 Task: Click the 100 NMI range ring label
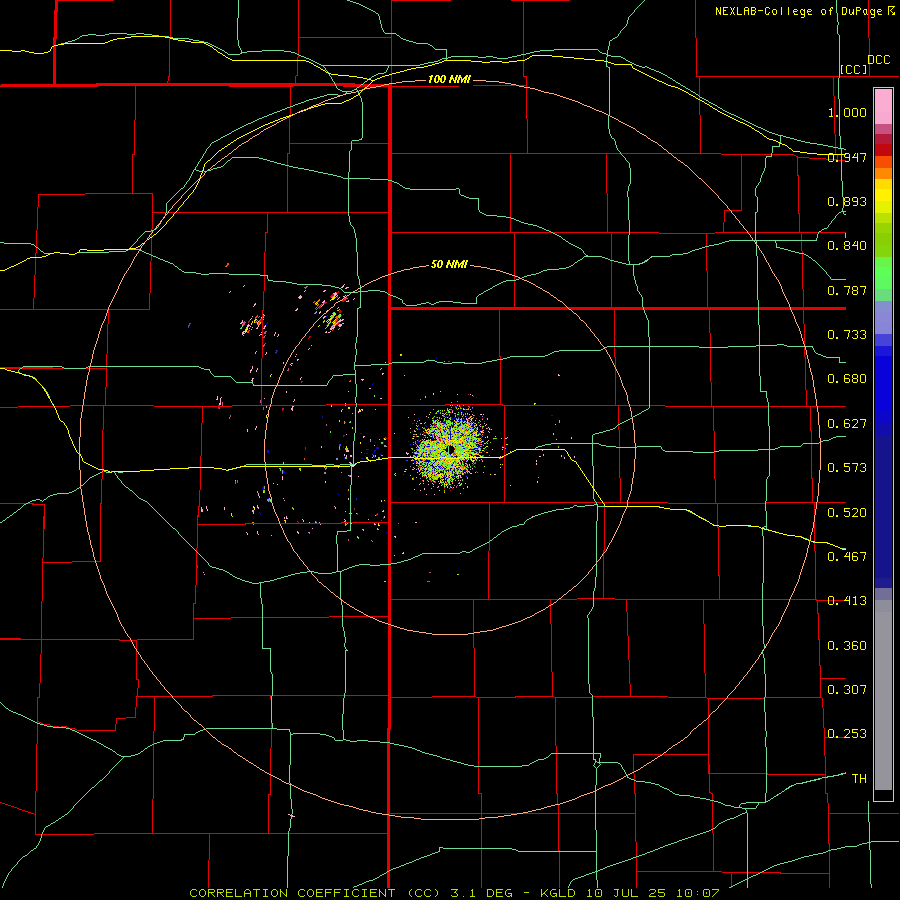tap(449, 79)
